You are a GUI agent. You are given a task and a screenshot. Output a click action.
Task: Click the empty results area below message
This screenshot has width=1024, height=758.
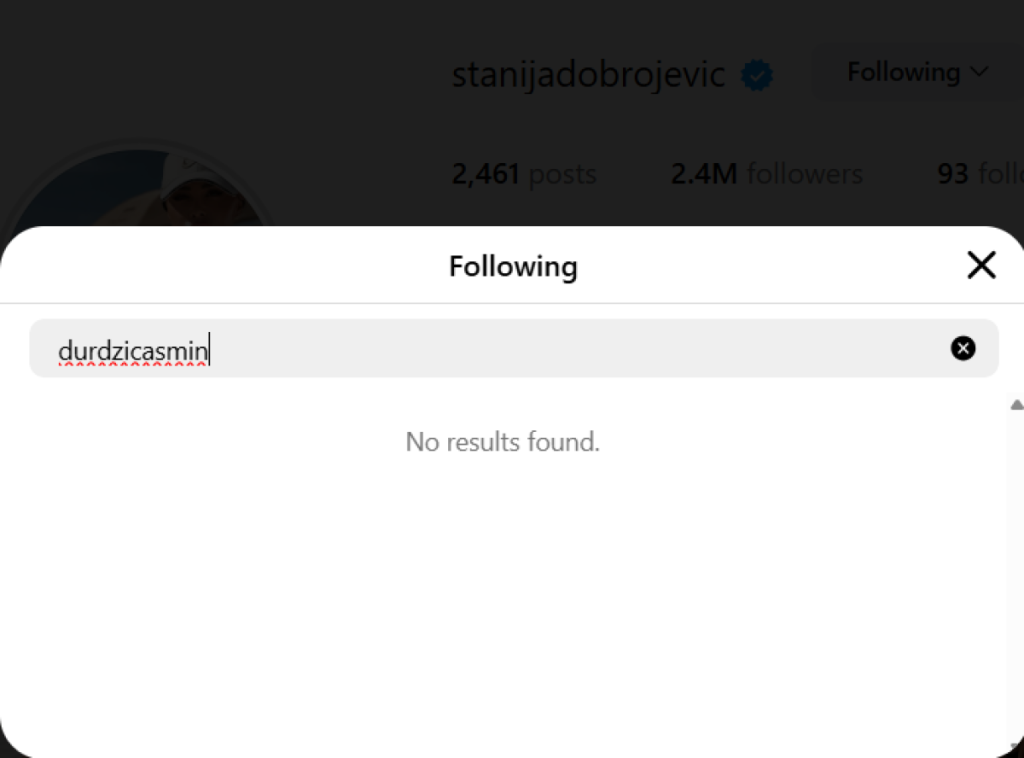500,600
